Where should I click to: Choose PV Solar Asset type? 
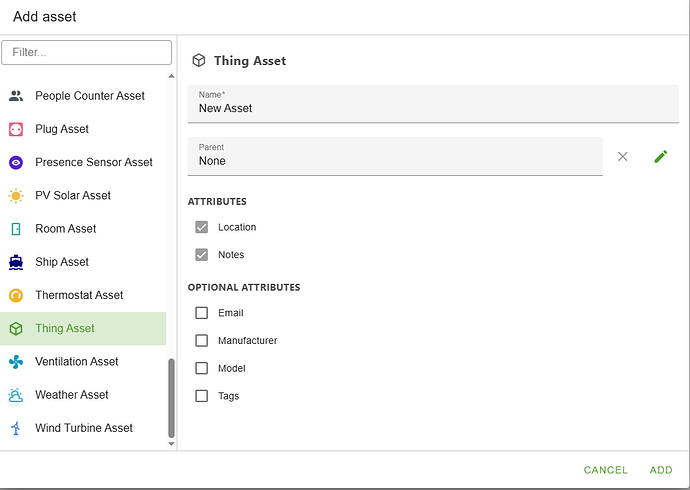[83, 196]
